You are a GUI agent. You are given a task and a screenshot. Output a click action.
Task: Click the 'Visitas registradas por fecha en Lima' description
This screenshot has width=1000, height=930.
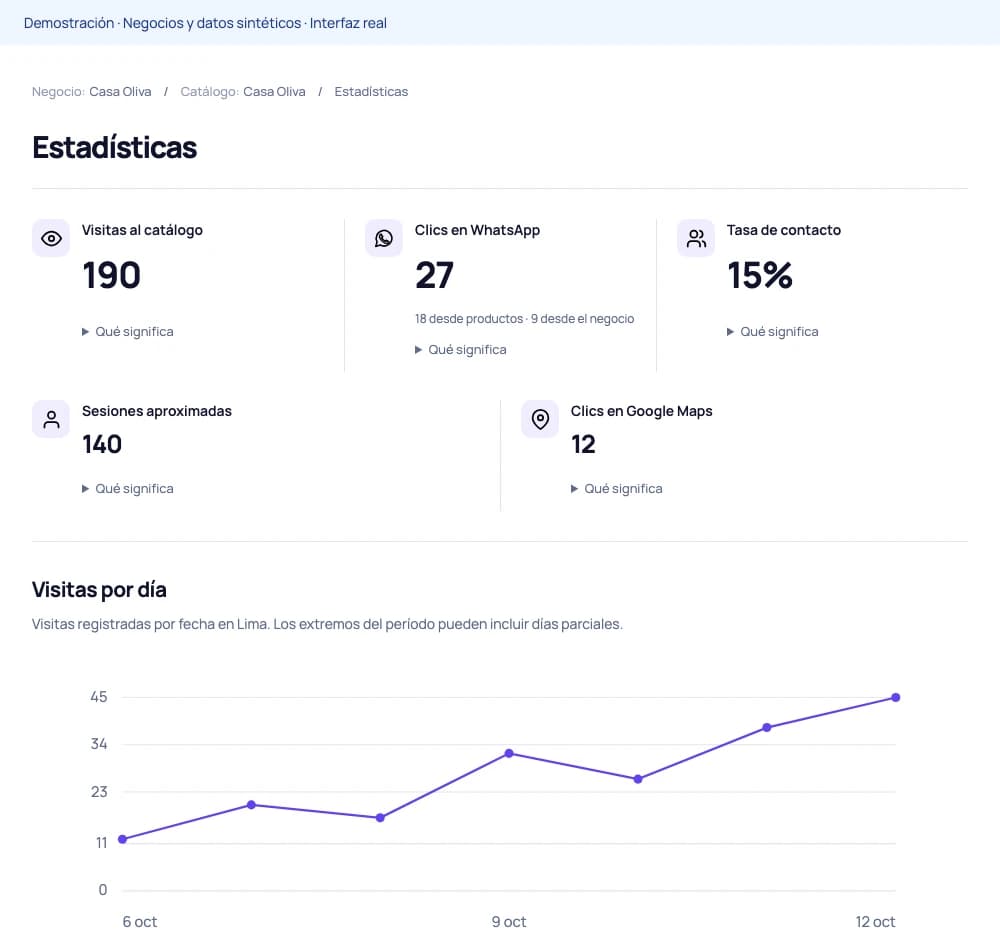(x=151, y=624)
